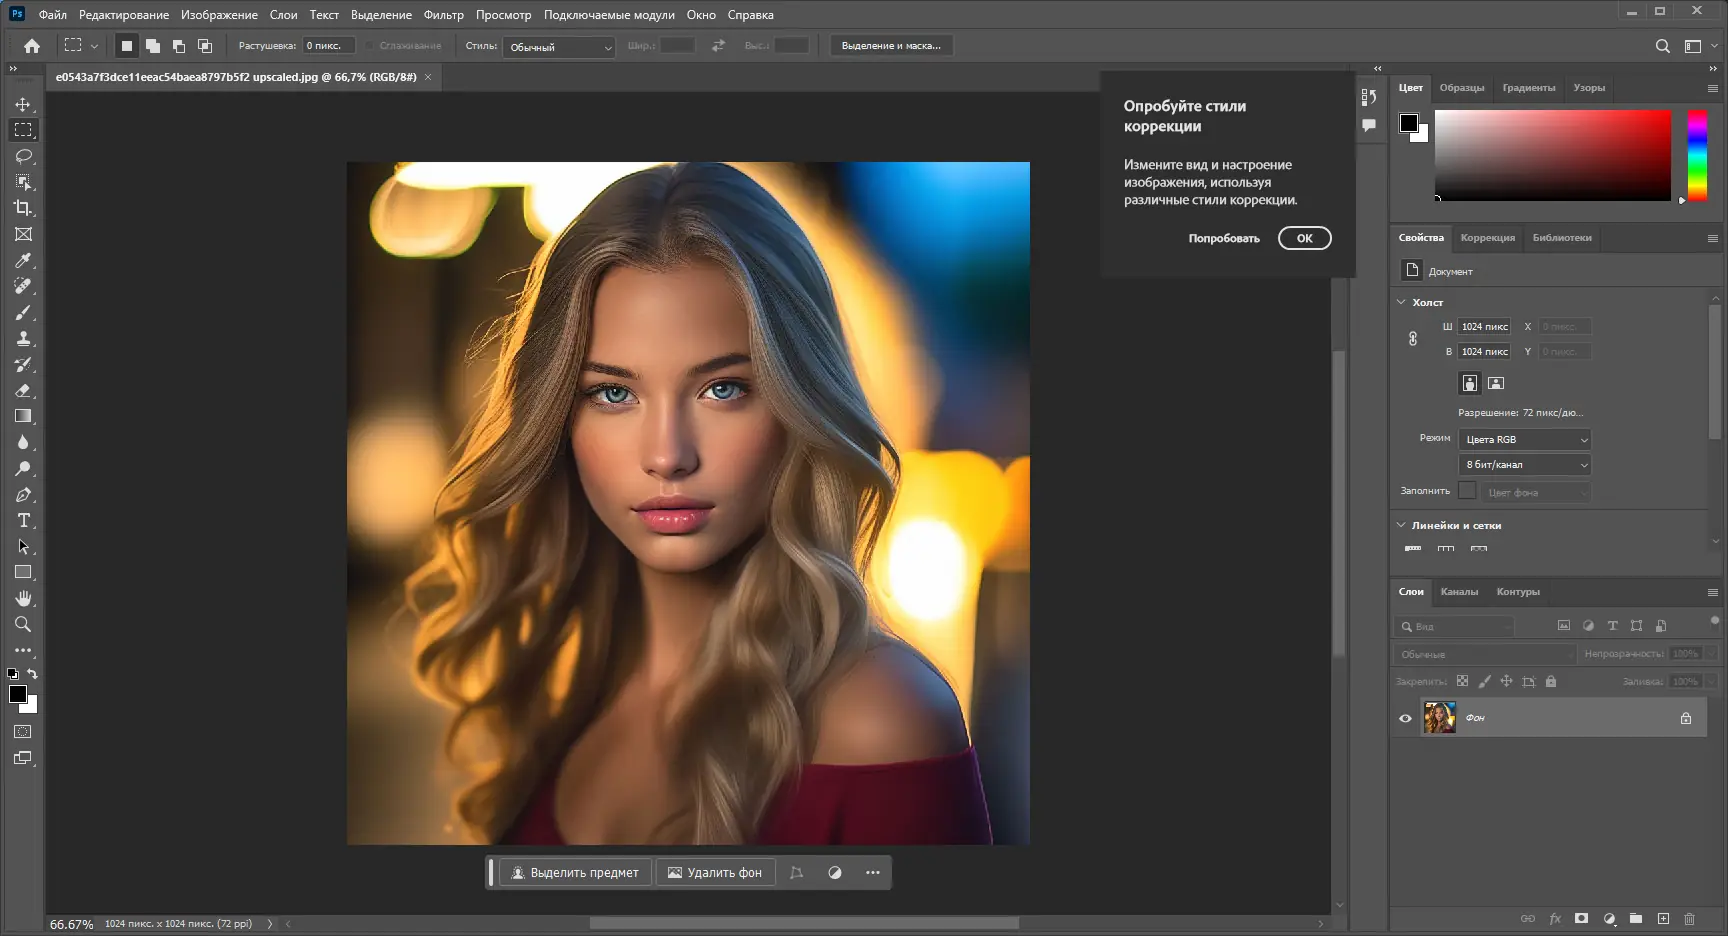The width and height of the screenshot is (1728, 936).
Task: Hide the Фон layer visibility
Action: click(x=1406, y=717)
